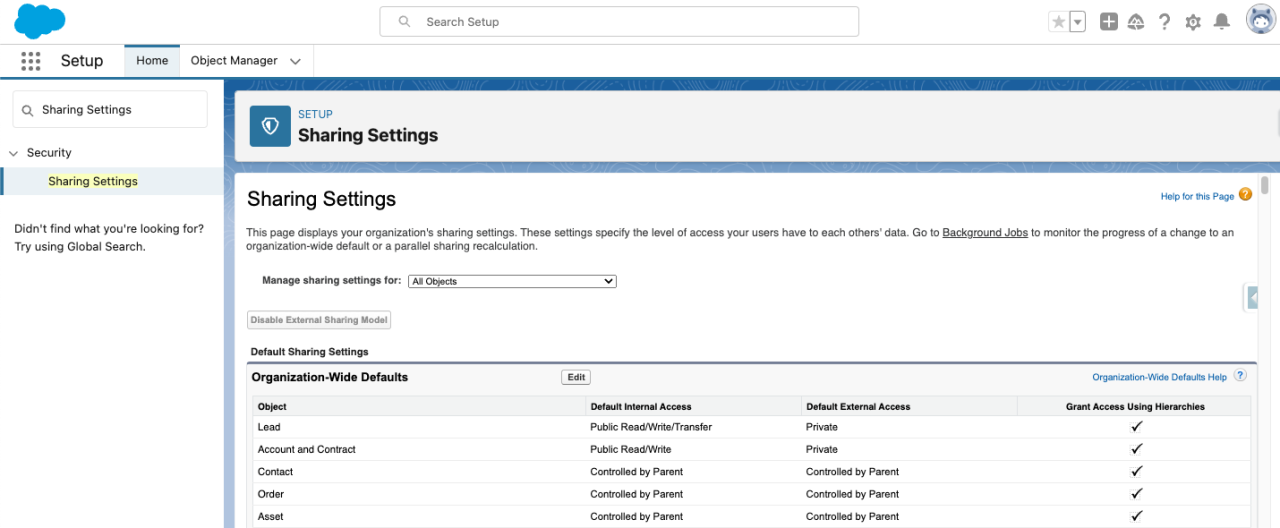The height and width of the screenshot is (528, 1280).
Task: Click Contact's internal Controlled by Parent value
Action: tap(637, 472)
